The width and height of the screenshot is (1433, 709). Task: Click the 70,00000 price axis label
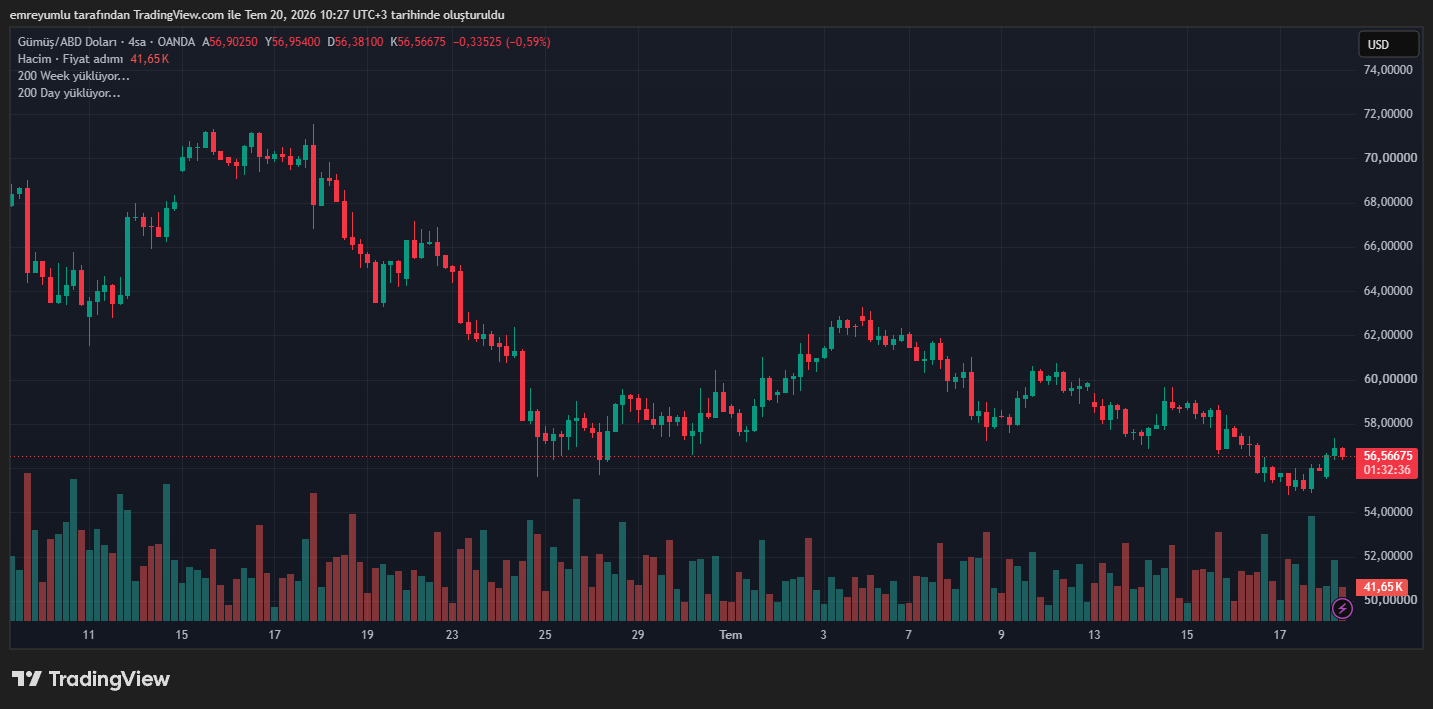(1388, 158)
